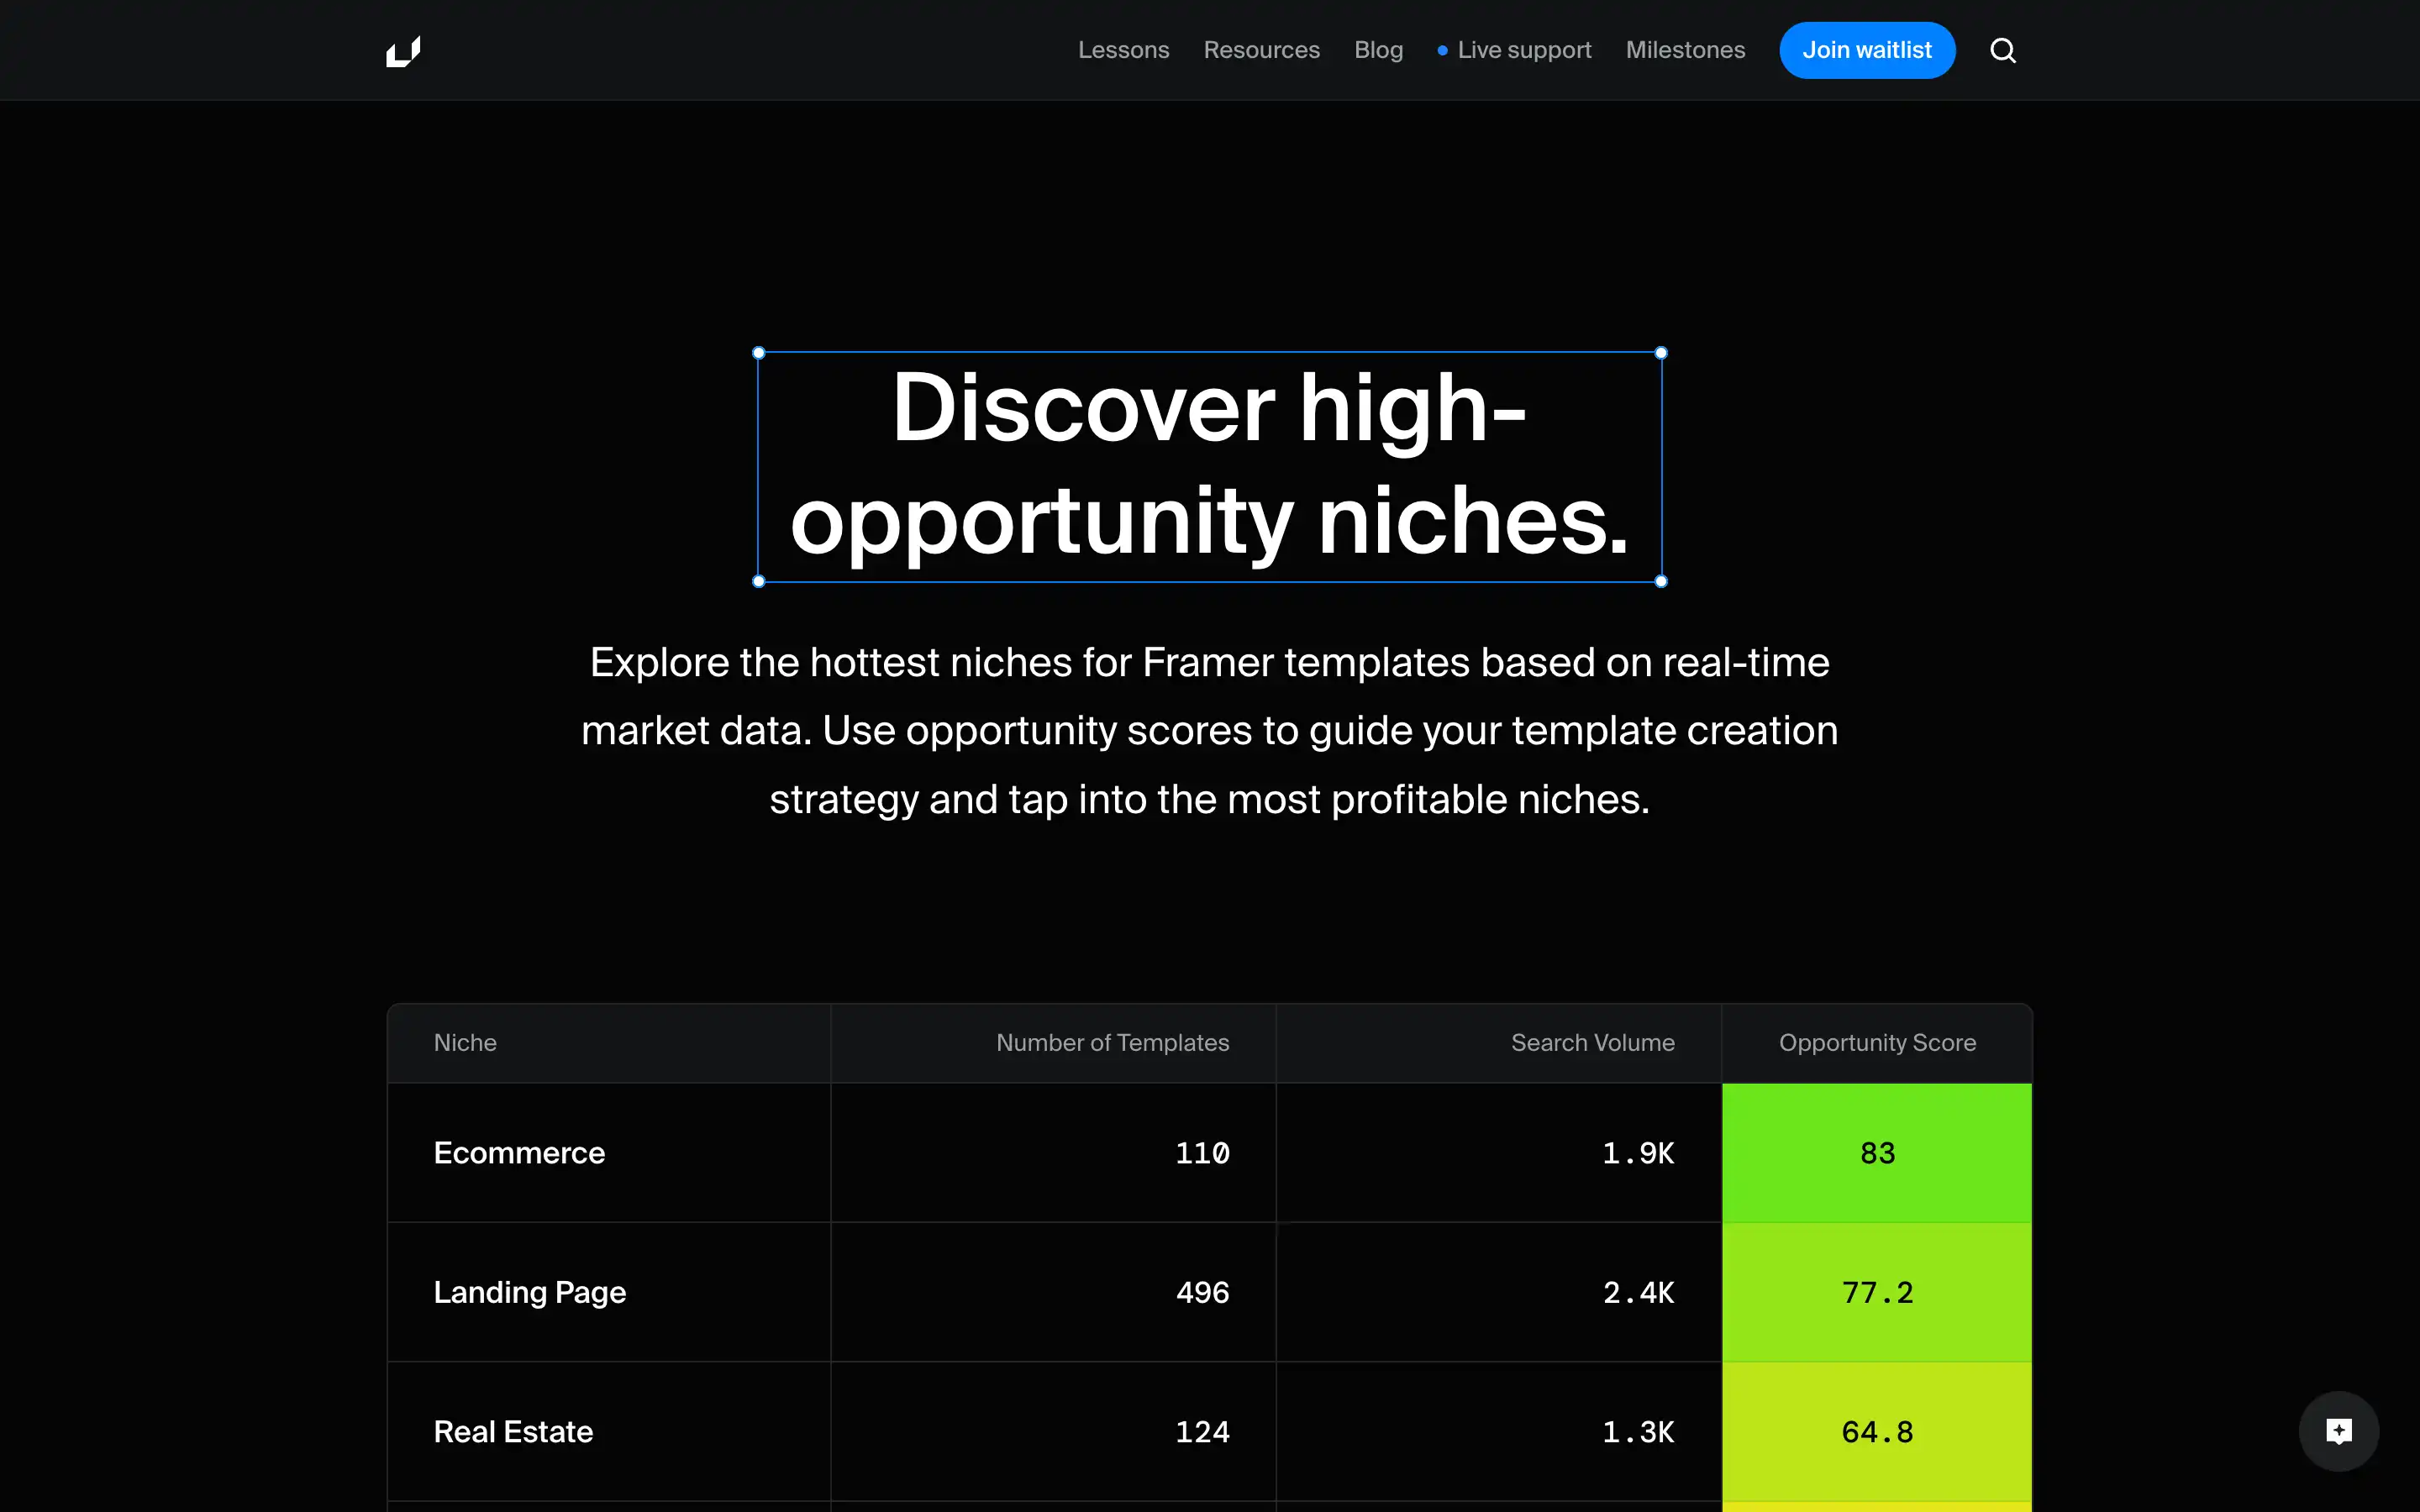The height and width of the screenshot is (1512, 2420).
Task: Click the Join waitlist button
Action: click(x=1867, y=50)
